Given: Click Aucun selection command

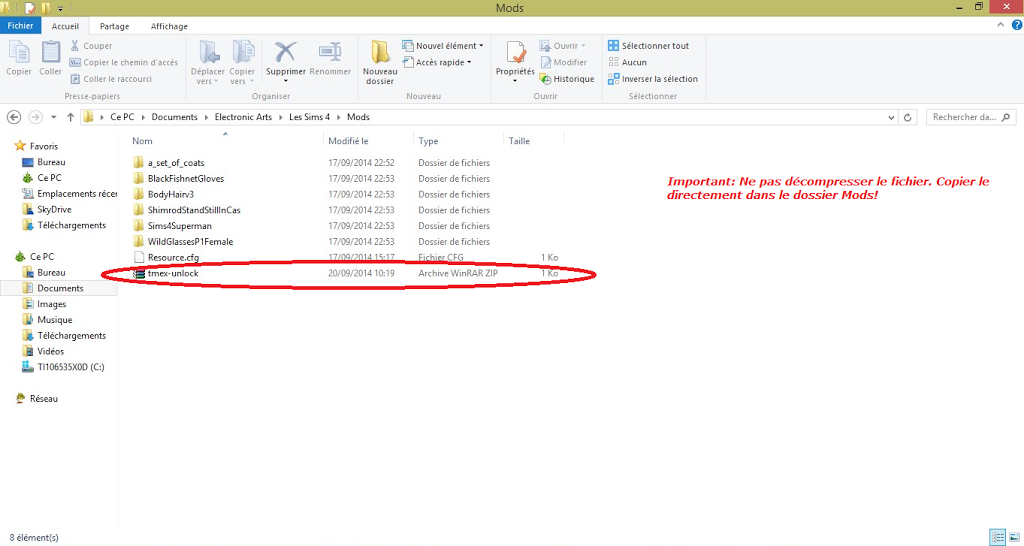Looking at the screenshot, I should 627,62.
